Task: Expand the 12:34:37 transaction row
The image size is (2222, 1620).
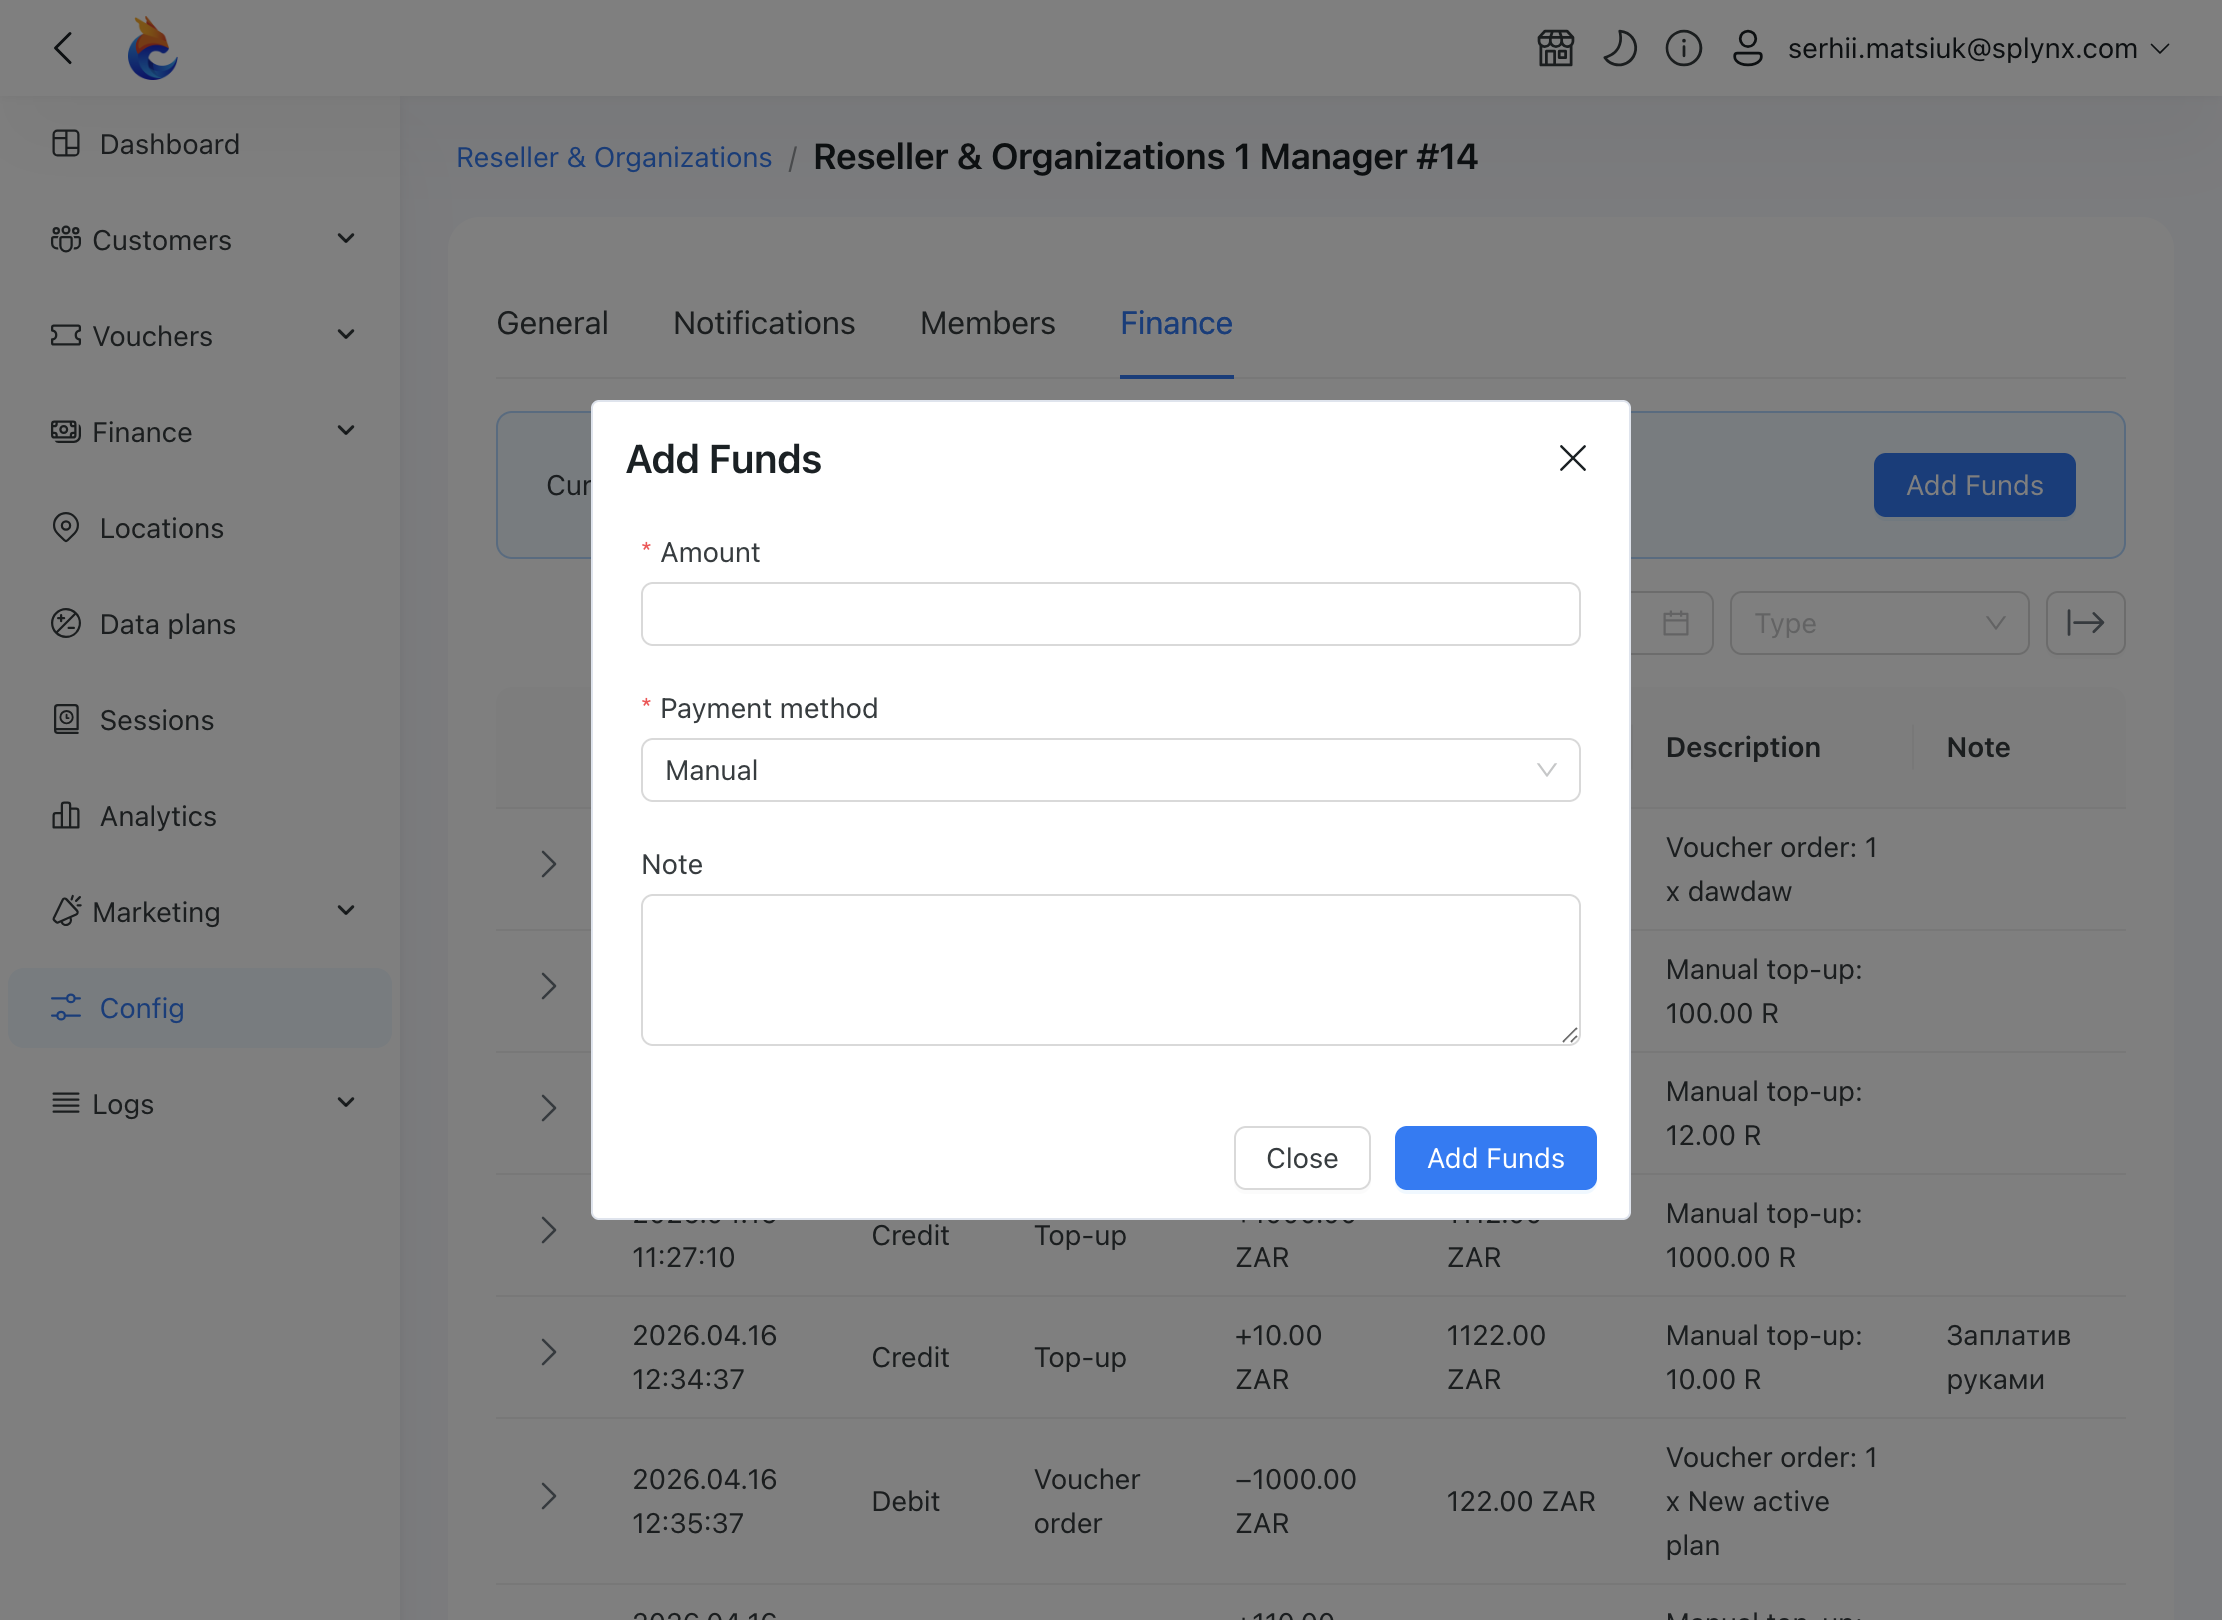Action: (548, 1352)
